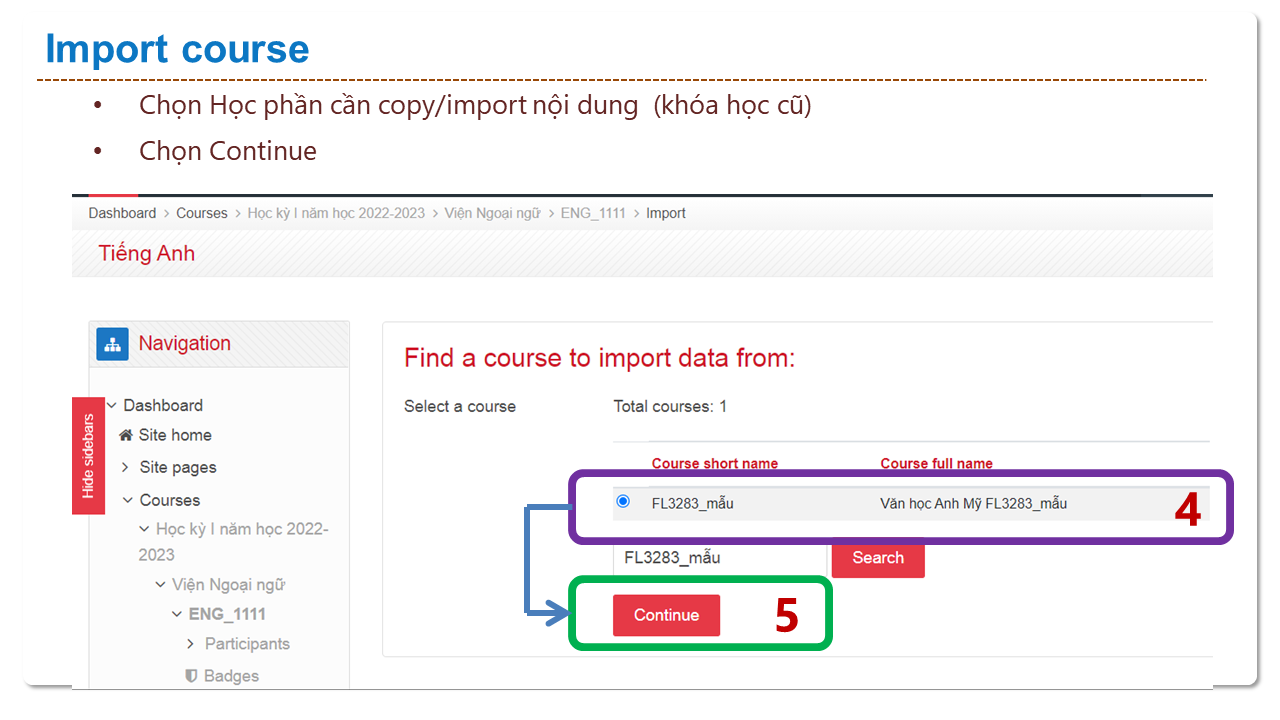
Task: Expand the Participants node arrow
Action: [x=191, y=644]
